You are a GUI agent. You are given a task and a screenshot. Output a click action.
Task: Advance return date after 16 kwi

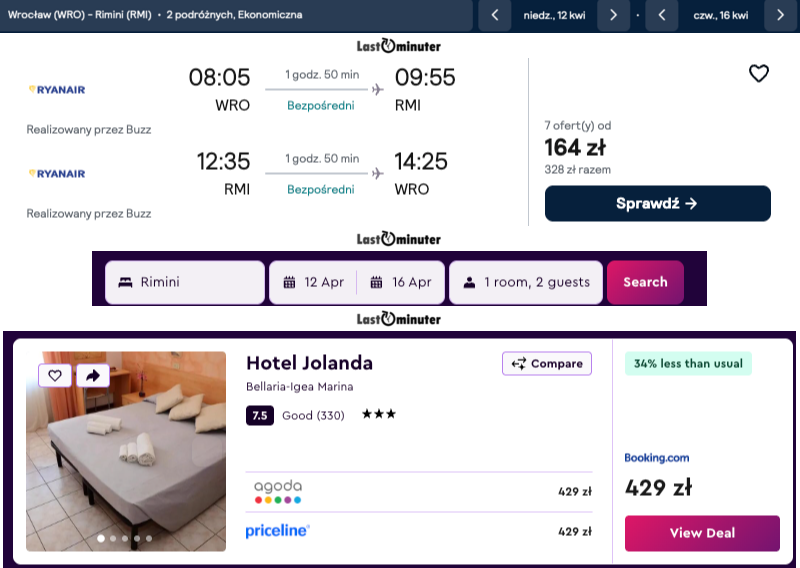point(780,15)
